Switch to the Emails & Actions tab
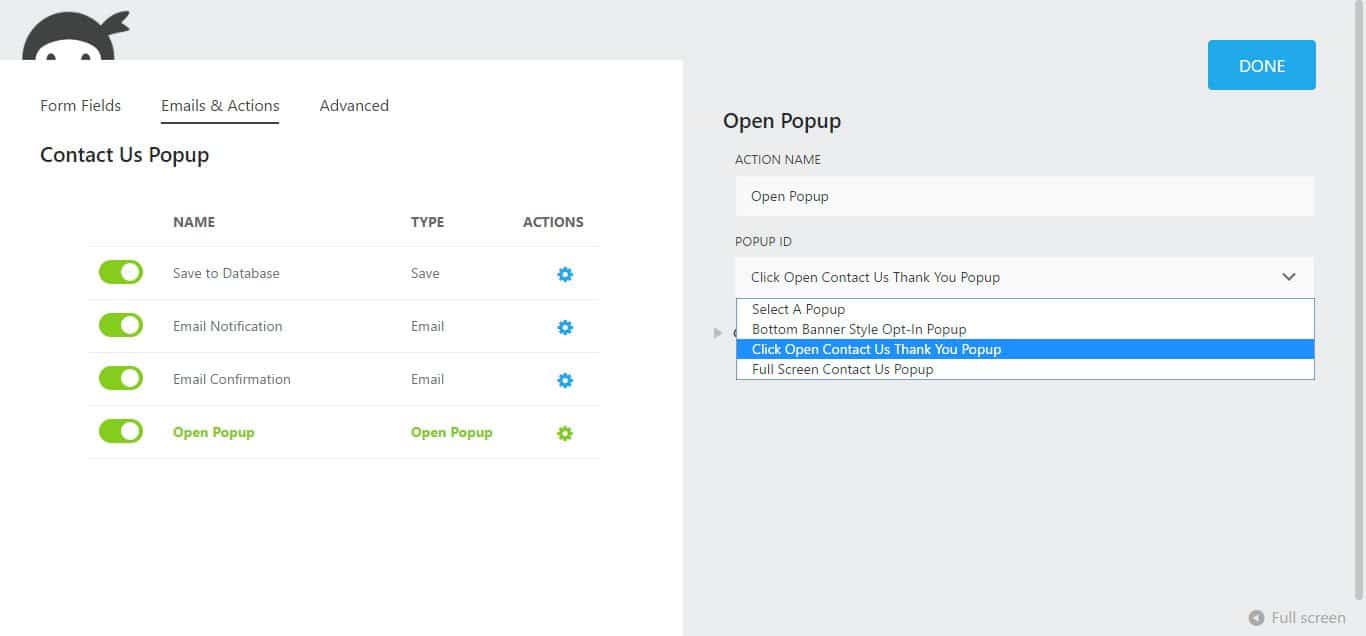 coord(219,105)
